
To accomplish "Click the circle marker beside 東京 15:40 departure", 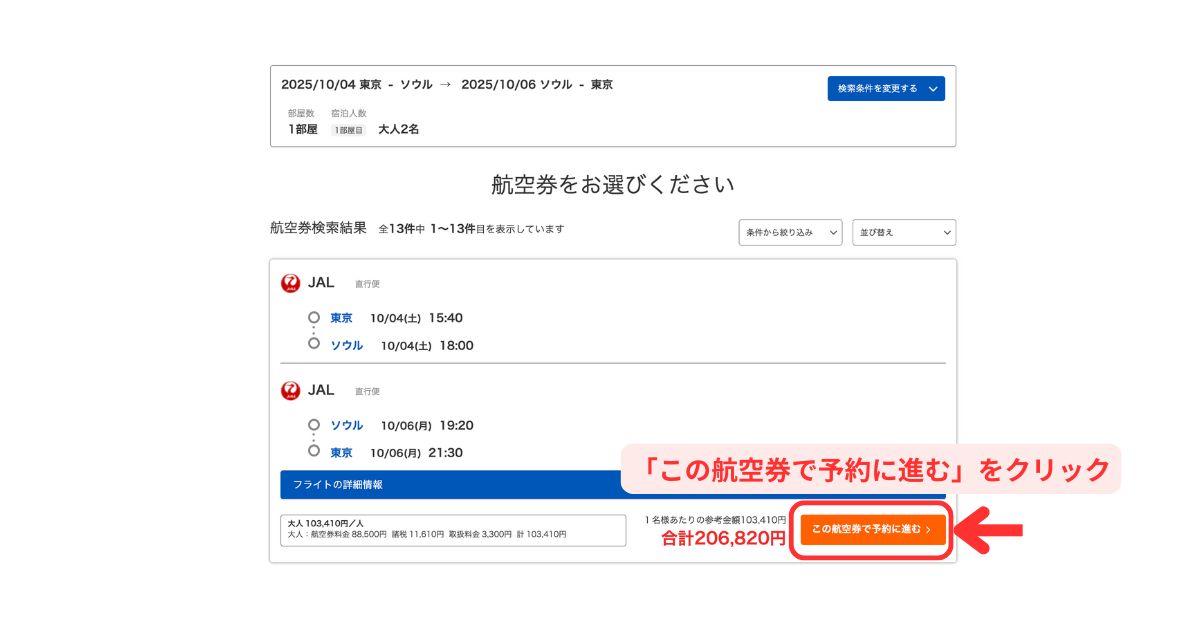I will [314, 318].
